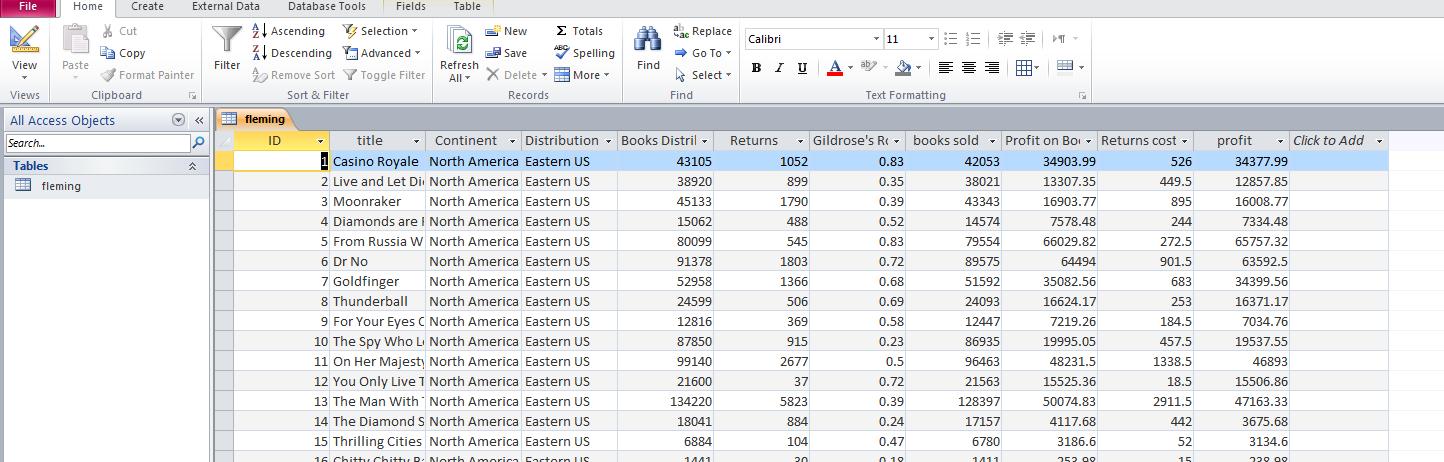Click the books sold column header
The width and height of the screenshot is (1444, 462).
point(953,141)
